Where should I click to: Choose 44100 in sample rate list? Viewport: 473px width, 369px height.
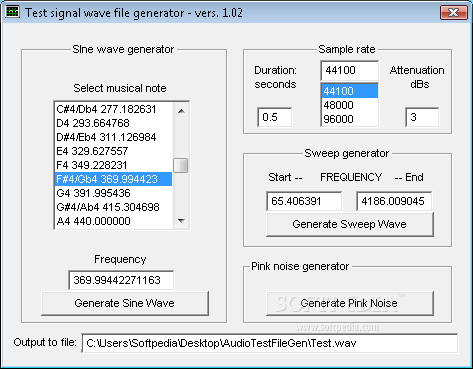(350, 91)
